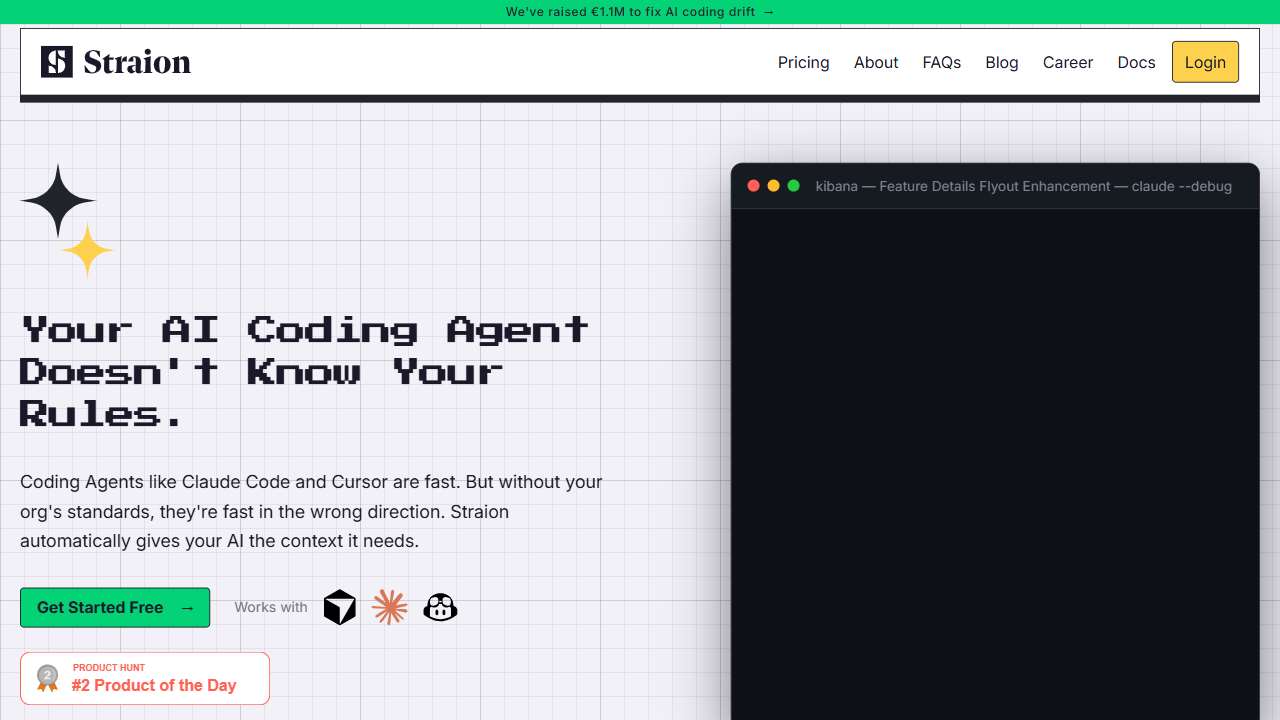The width and height of the screenshot is (1280, 720).
Task: Open the Docs nav link
Action: (1136, 62)
